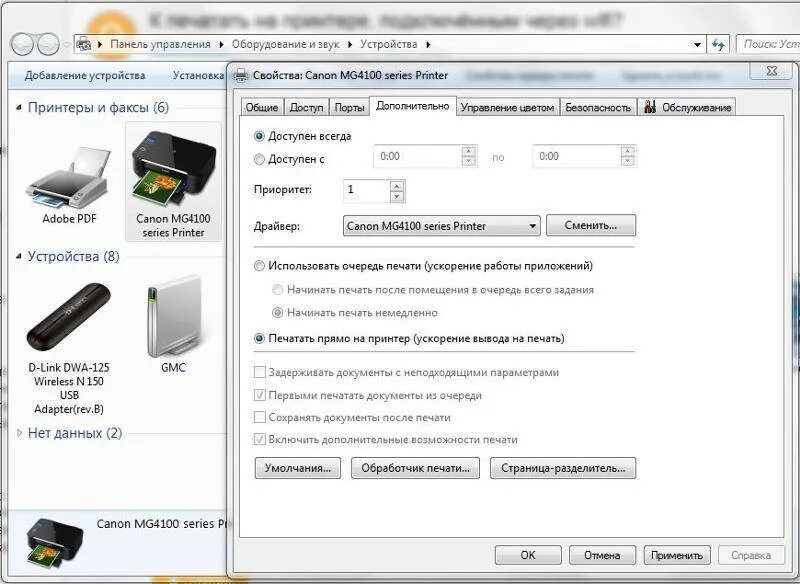Click the 'Страница-разделитель...' button

pos(563,468)
